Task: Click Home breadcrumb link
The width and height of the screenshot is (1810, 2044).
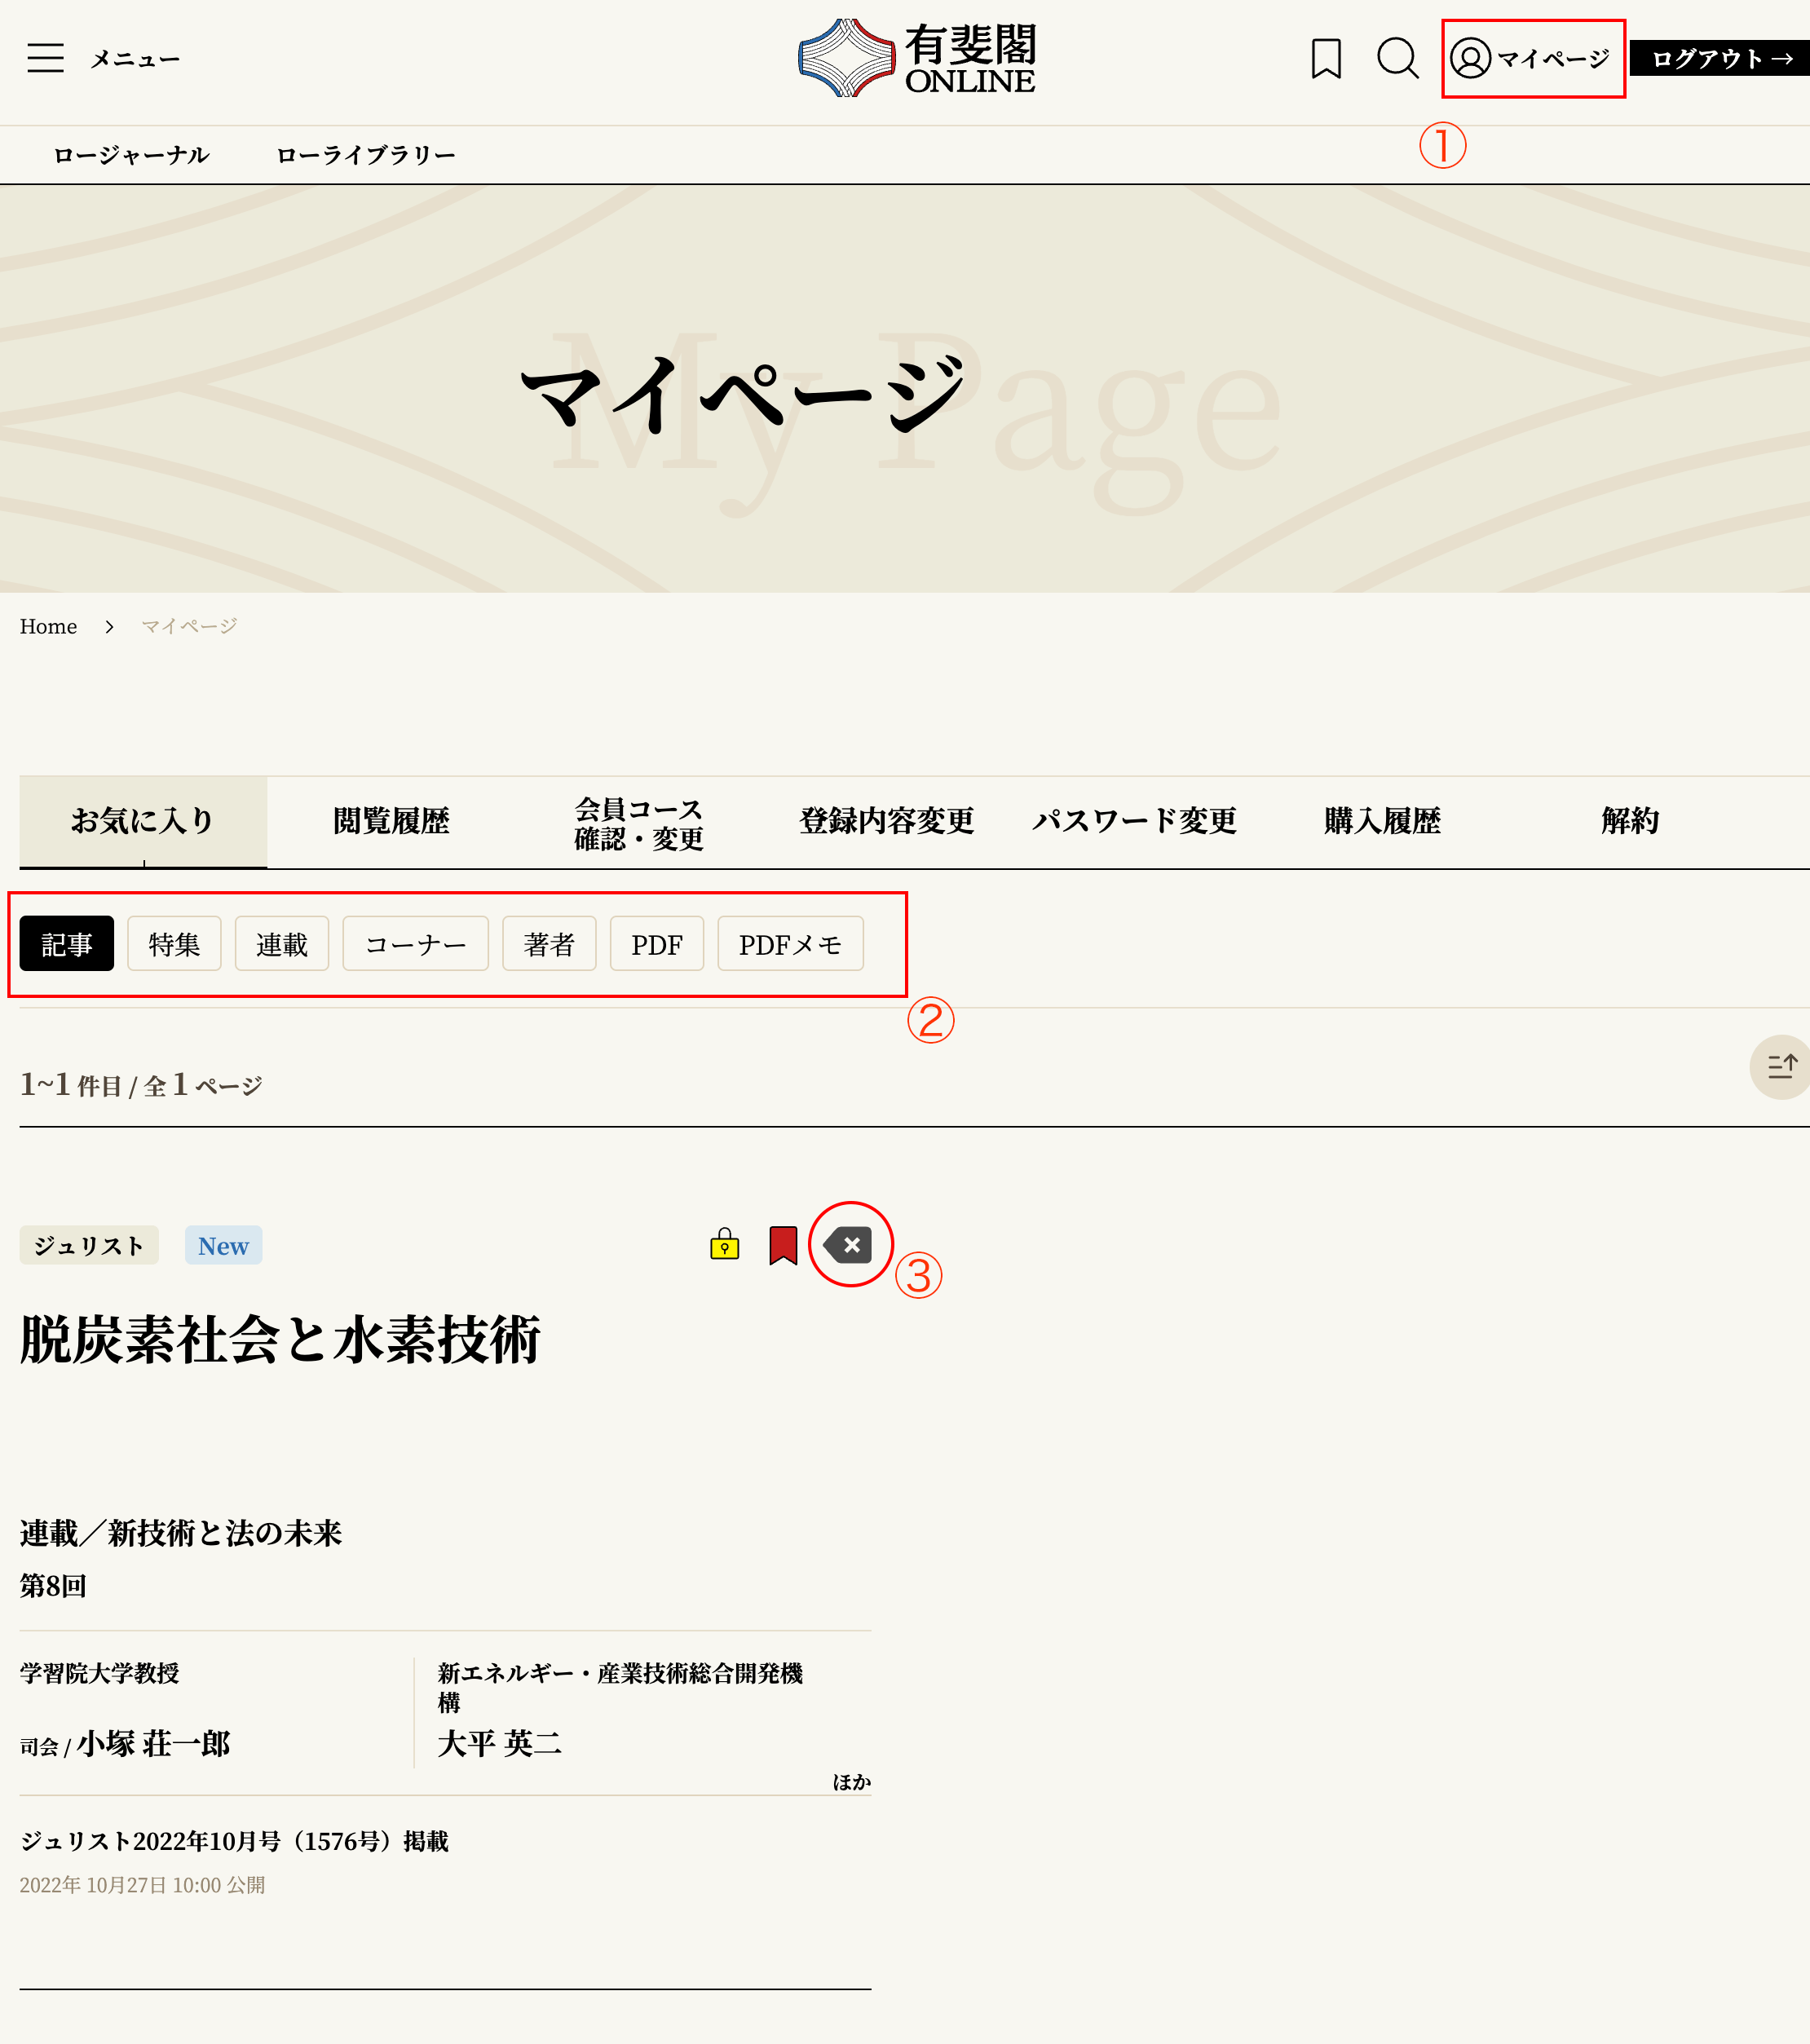Action: (48, 626)
